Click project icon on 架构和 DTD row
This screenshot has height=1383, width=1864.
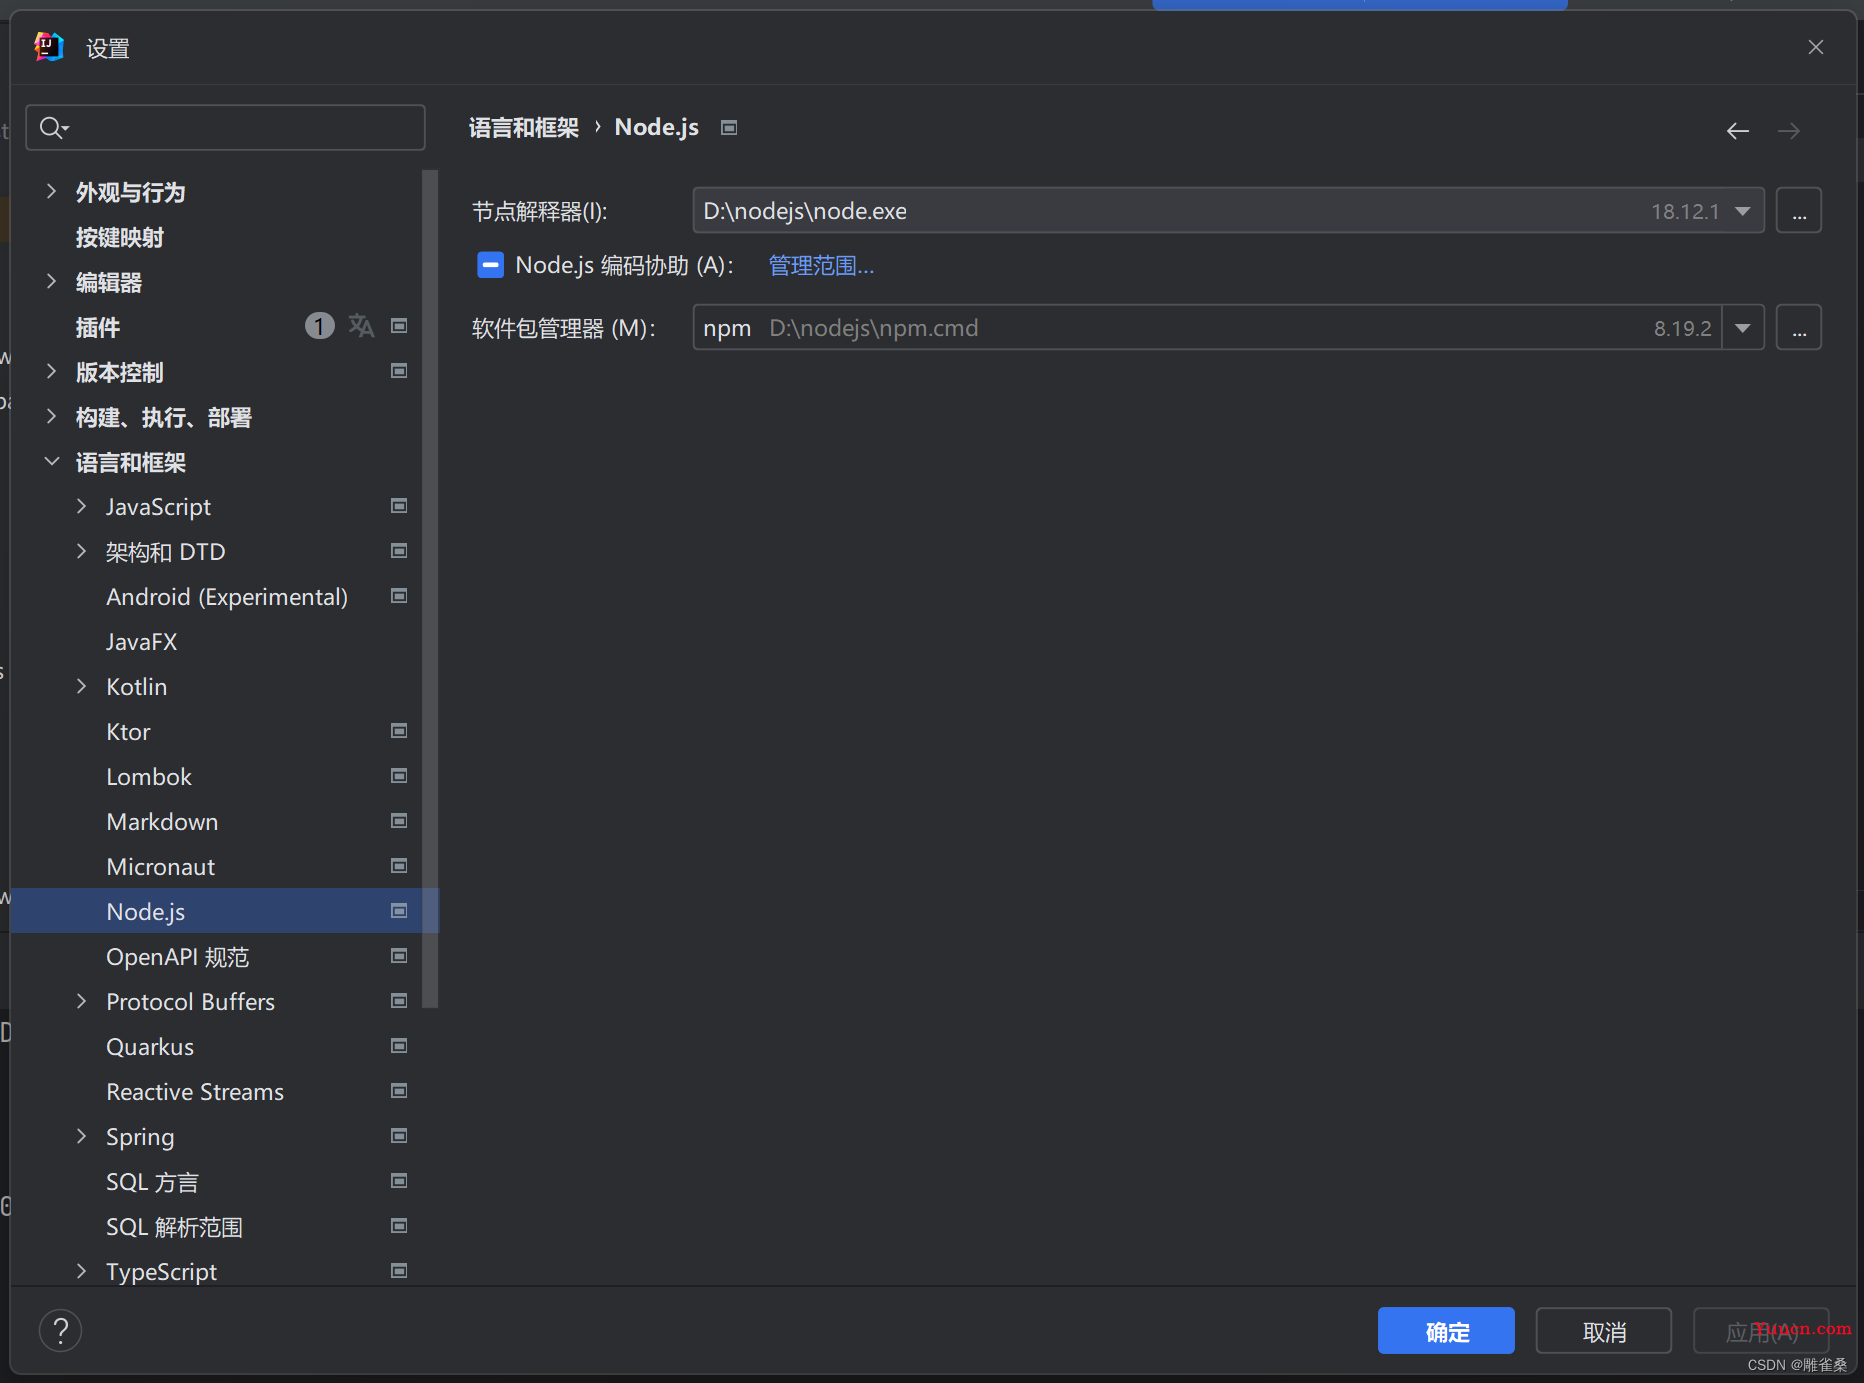click(399, 551)
